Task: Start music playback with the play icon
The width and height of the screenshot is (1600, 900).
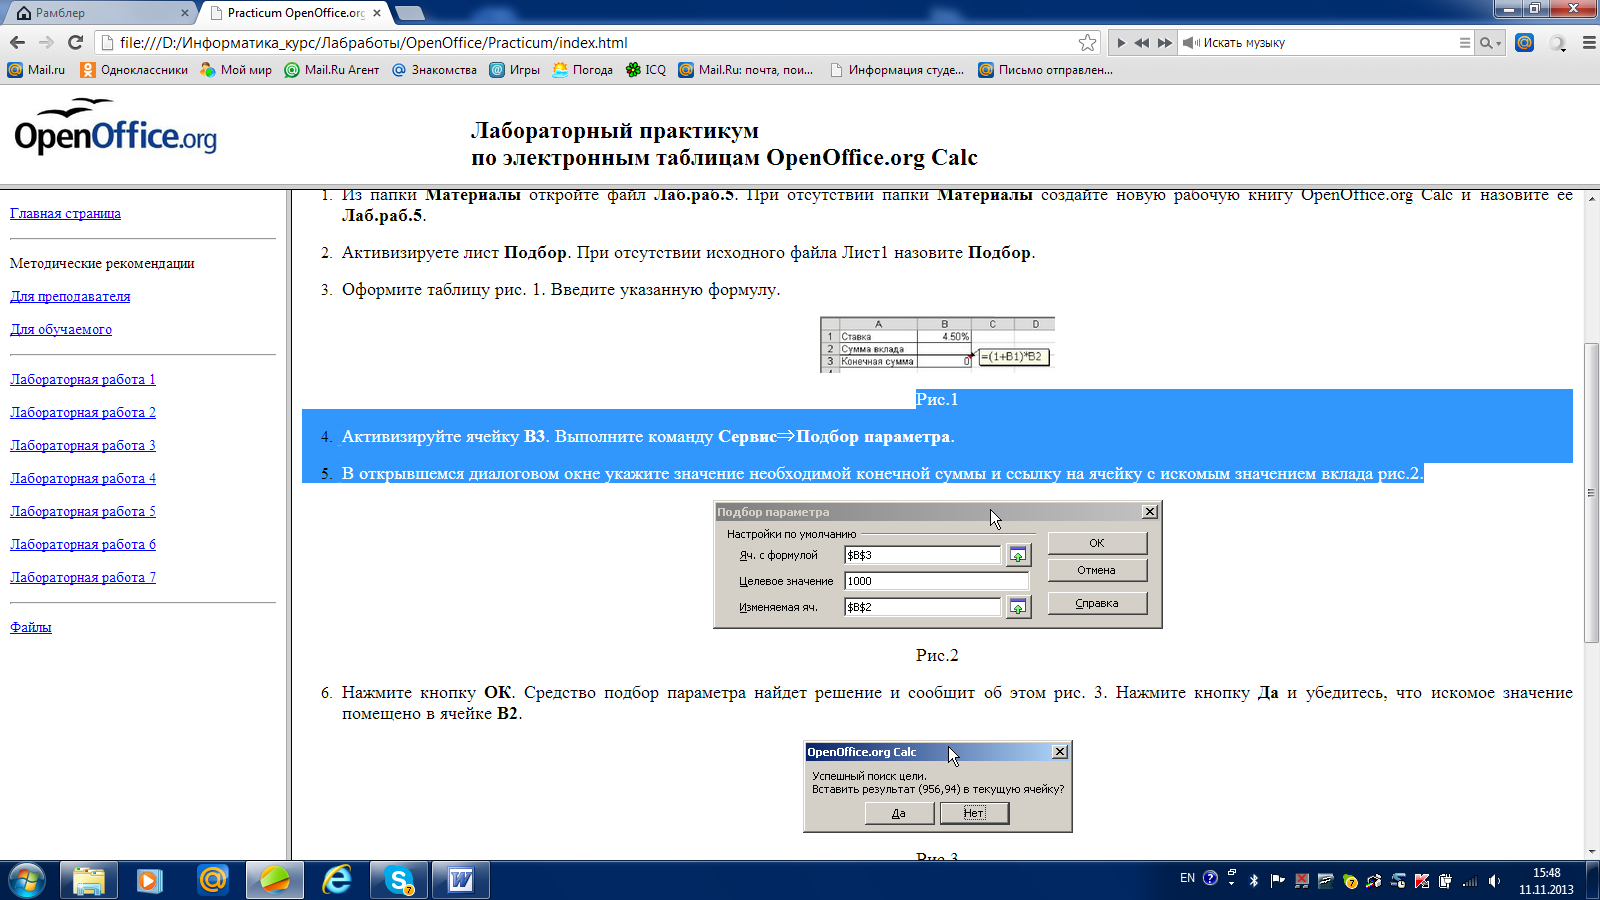Action: (x=1121, y=43)
